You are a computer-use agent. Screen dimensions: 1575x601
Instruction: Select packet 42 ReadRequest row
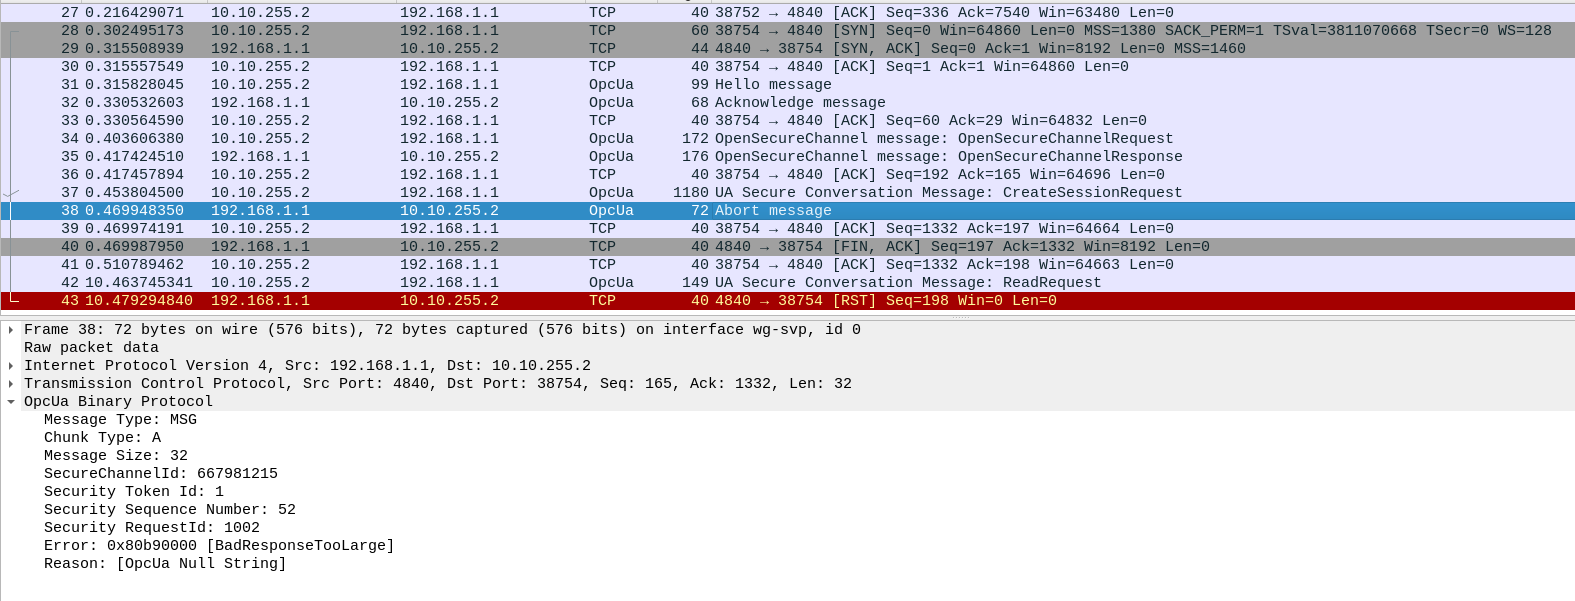point(787,283)
